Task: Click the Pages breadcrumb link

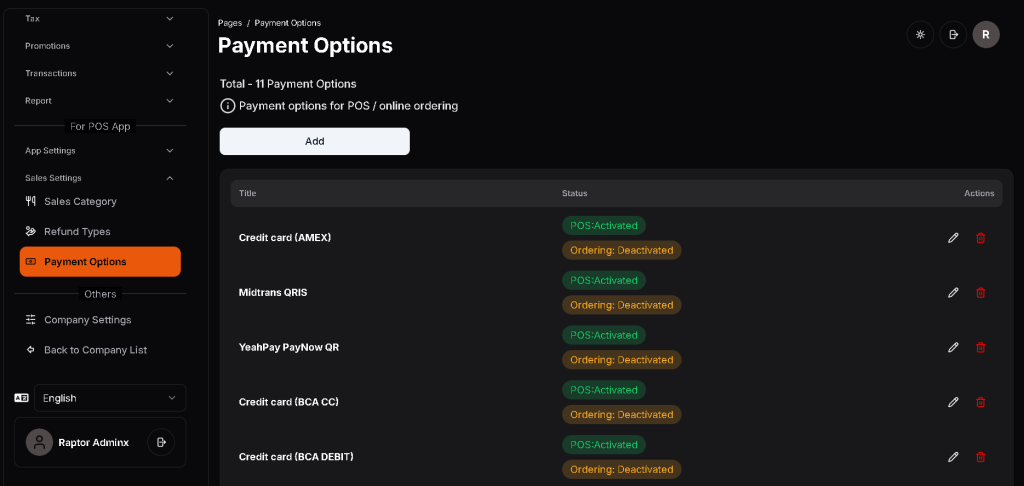Action: pos(230,22)
